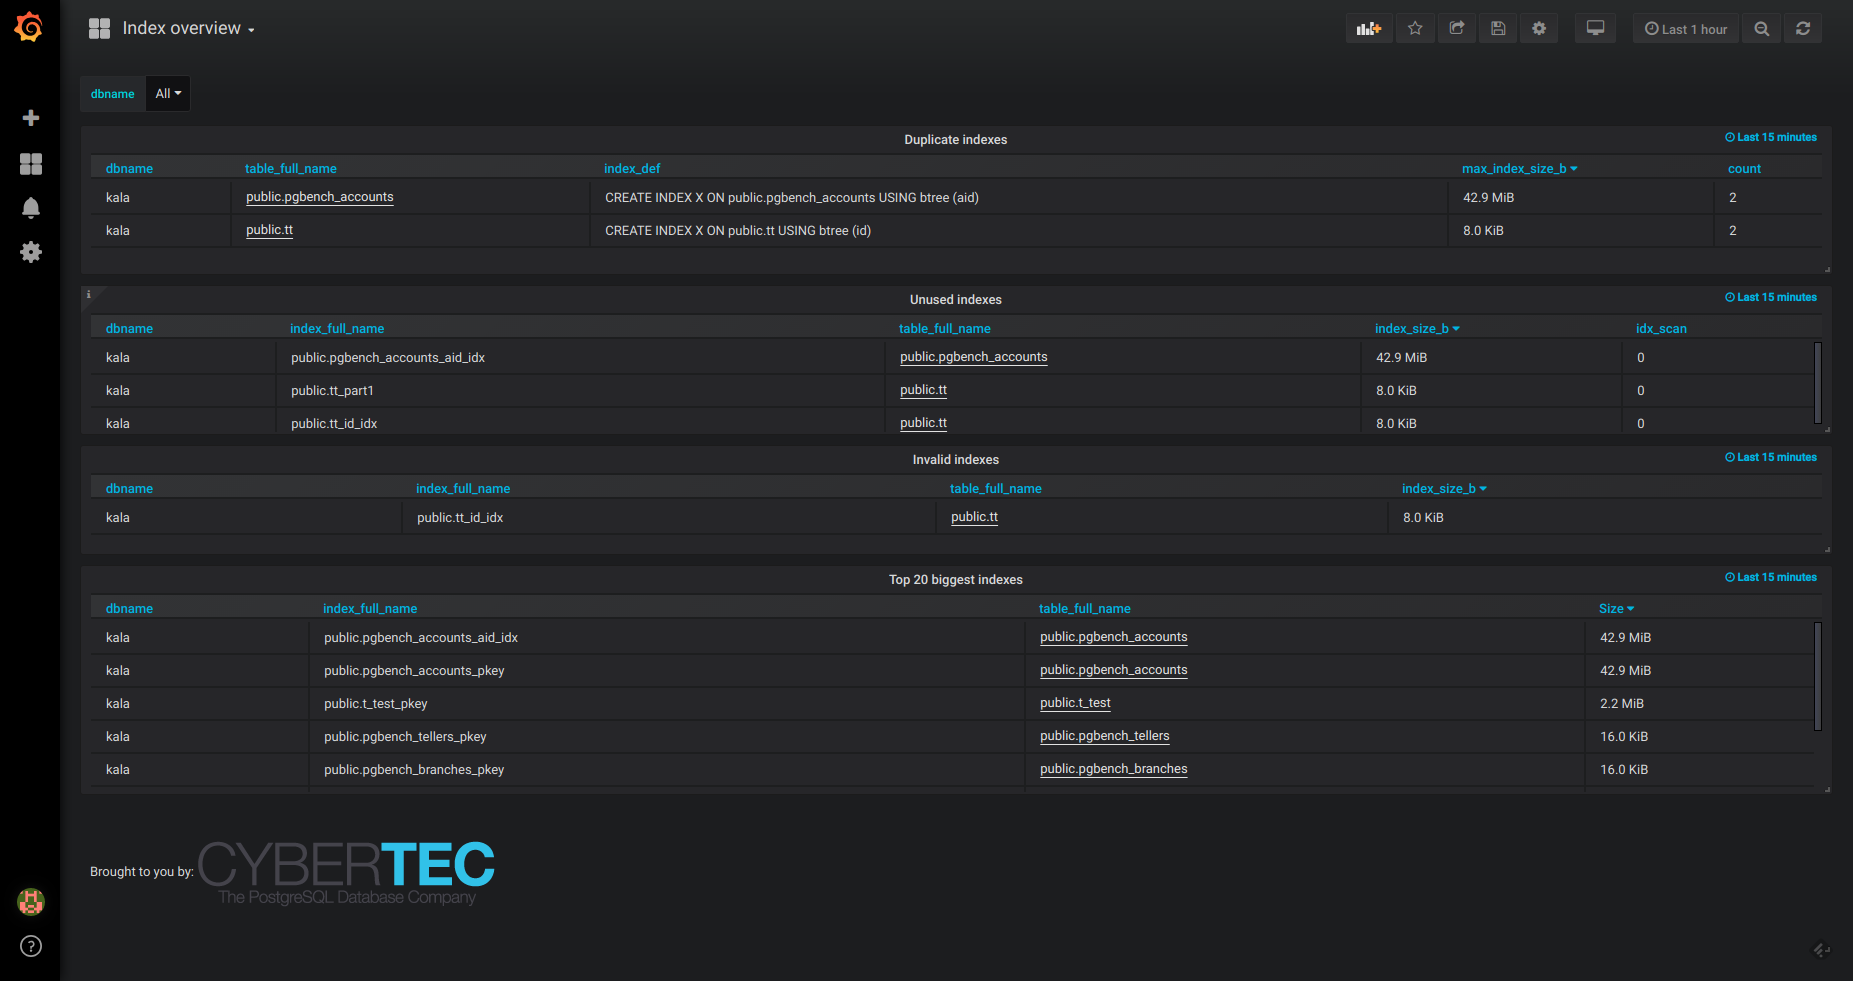Sort Duplicate indexes by max_index_size_b column

click(1514, 169)
